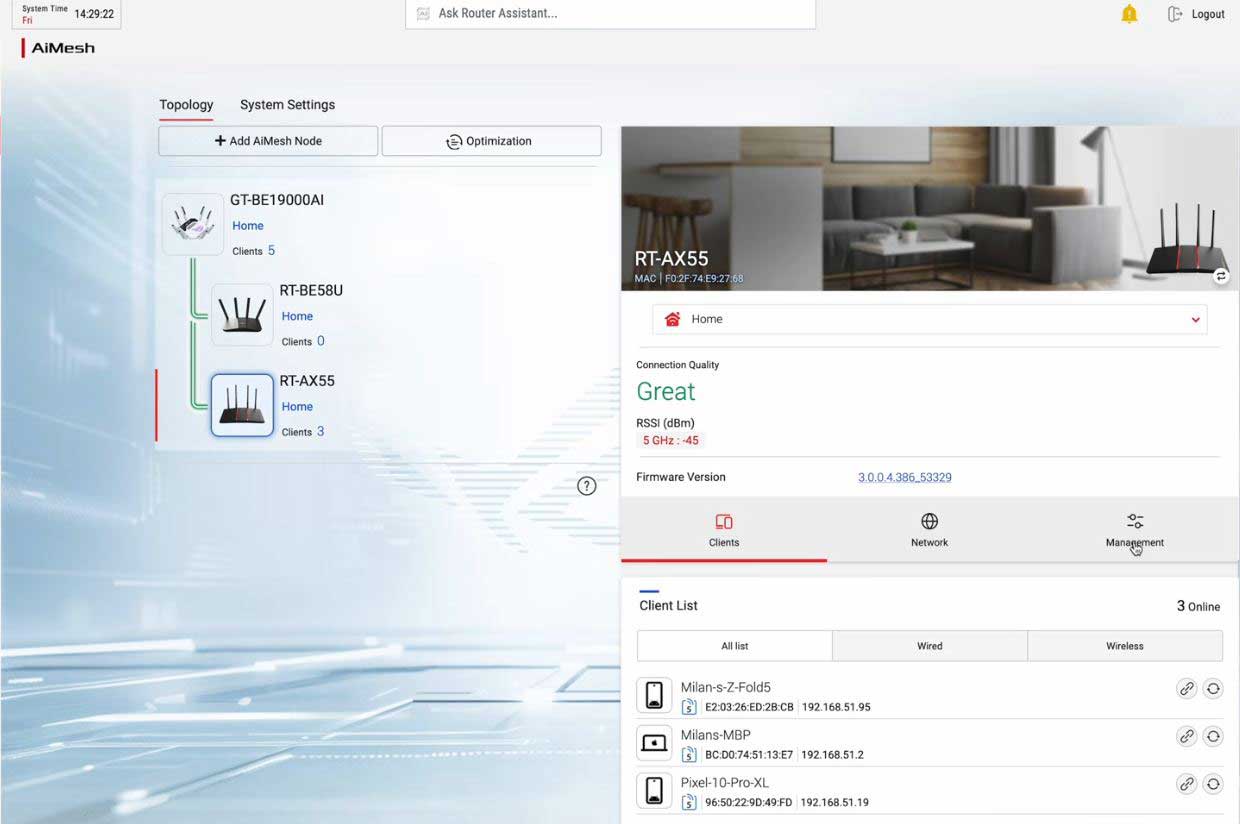Click the Milans-MBP client name
The image size is (1240, 824).
(x=716, y=735)
